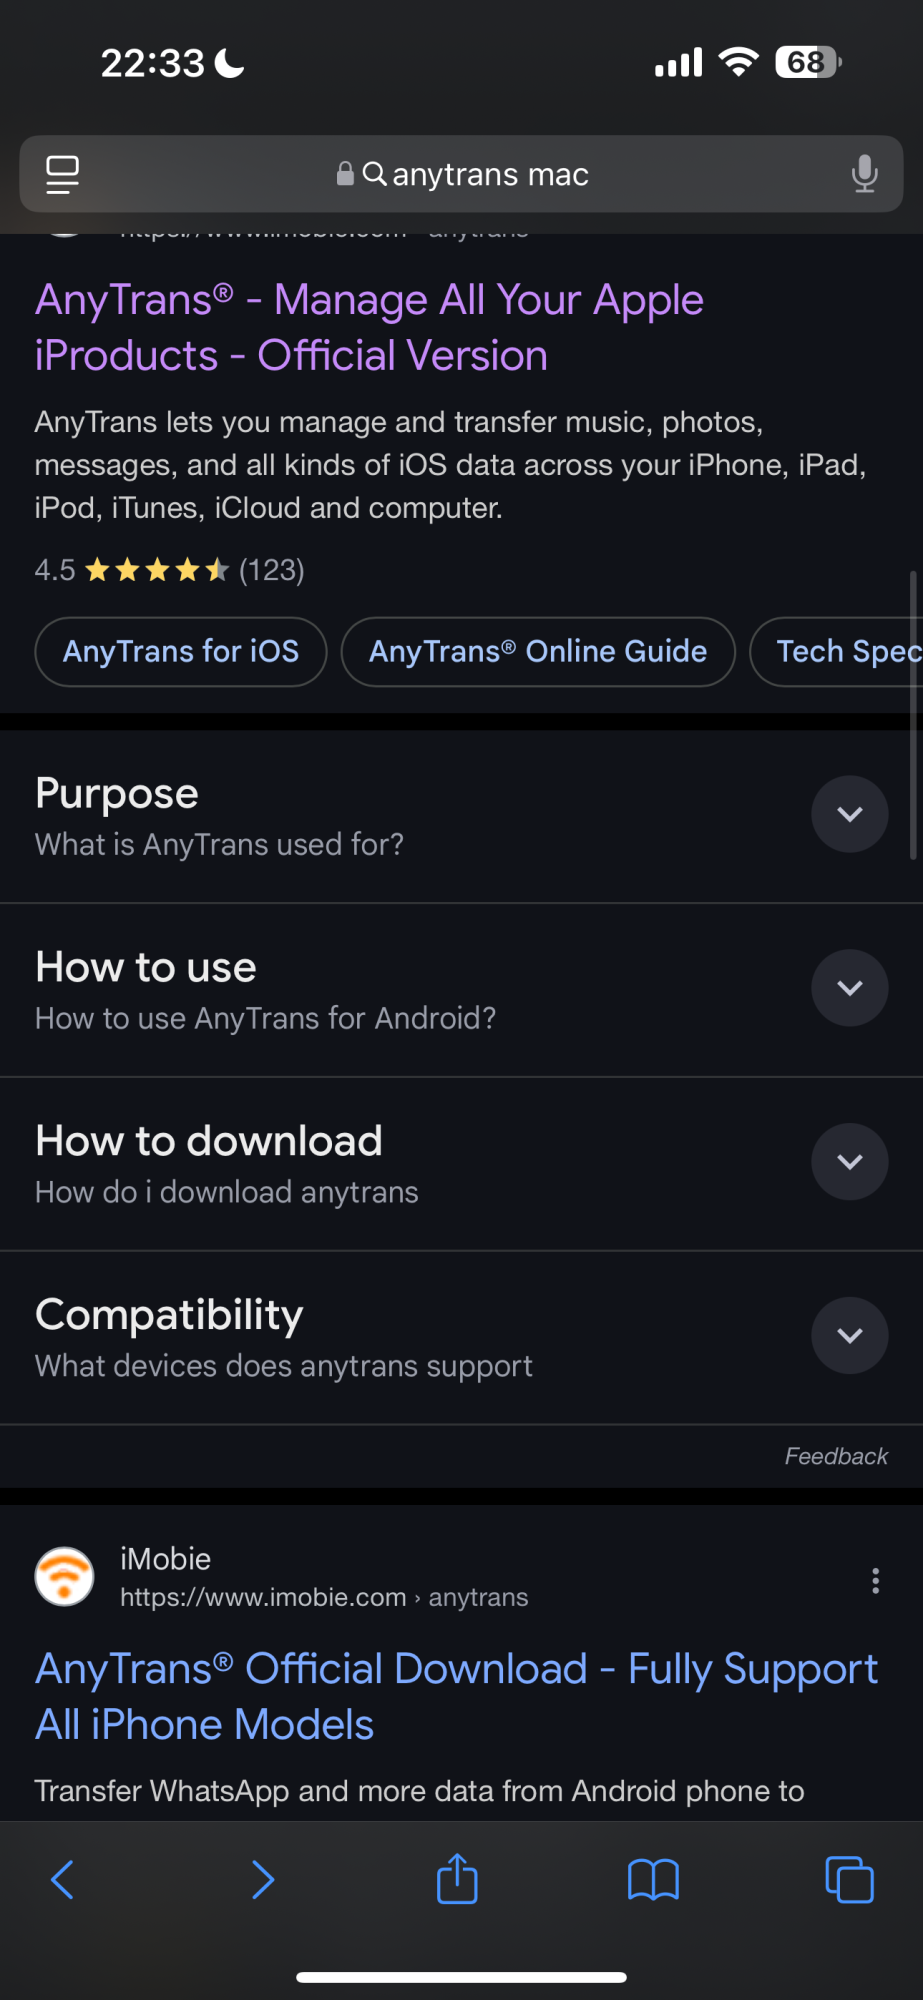Show open tabs overview icon

coord(849,1880)
